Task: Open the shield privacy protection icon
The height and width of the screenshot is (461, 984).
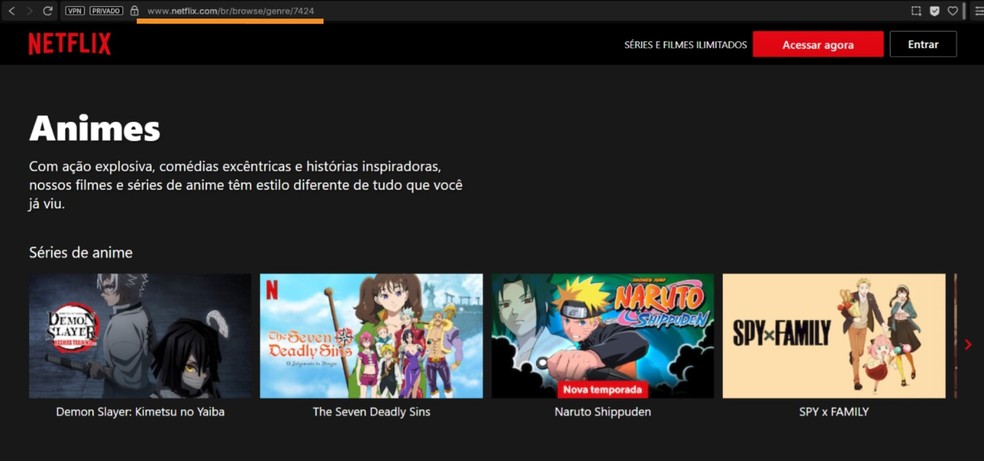Action: (934, 11)
